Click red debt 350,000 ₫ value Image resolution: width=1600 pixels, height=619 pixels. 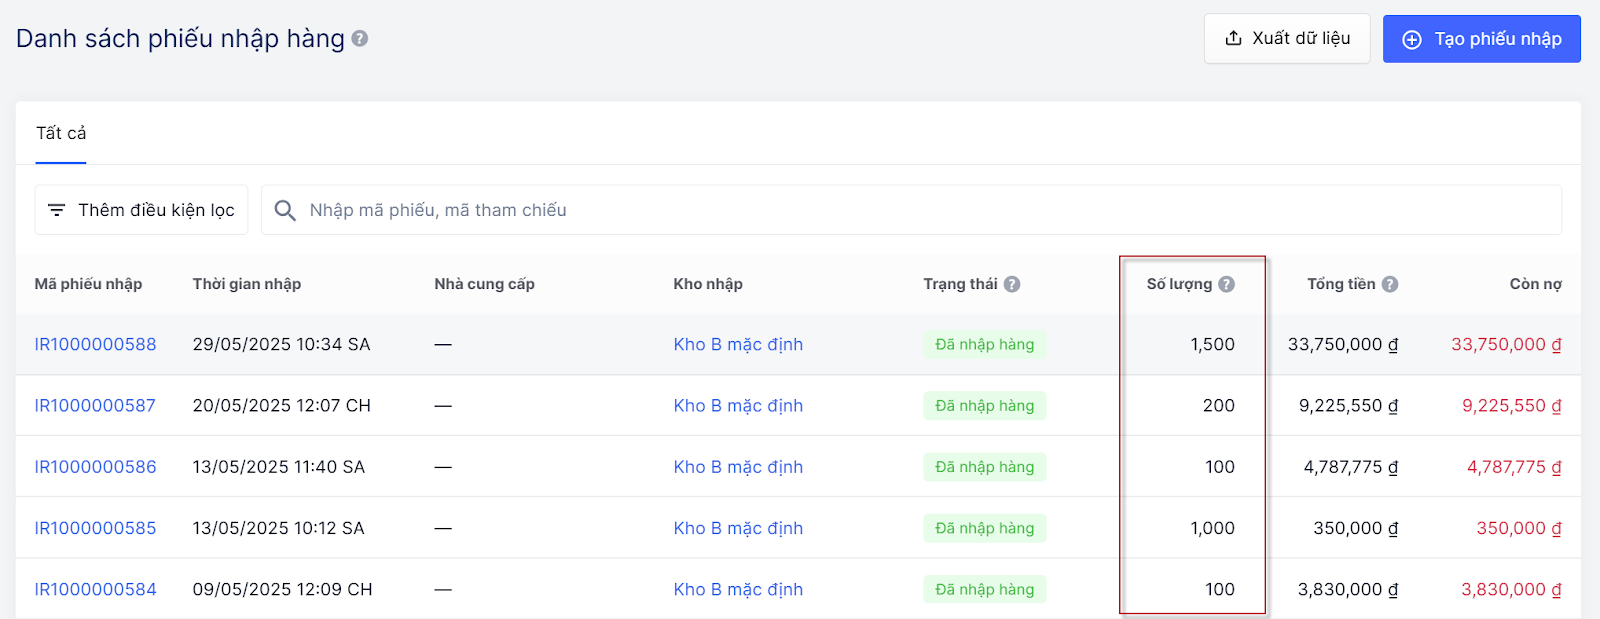tap(1518, 528)
